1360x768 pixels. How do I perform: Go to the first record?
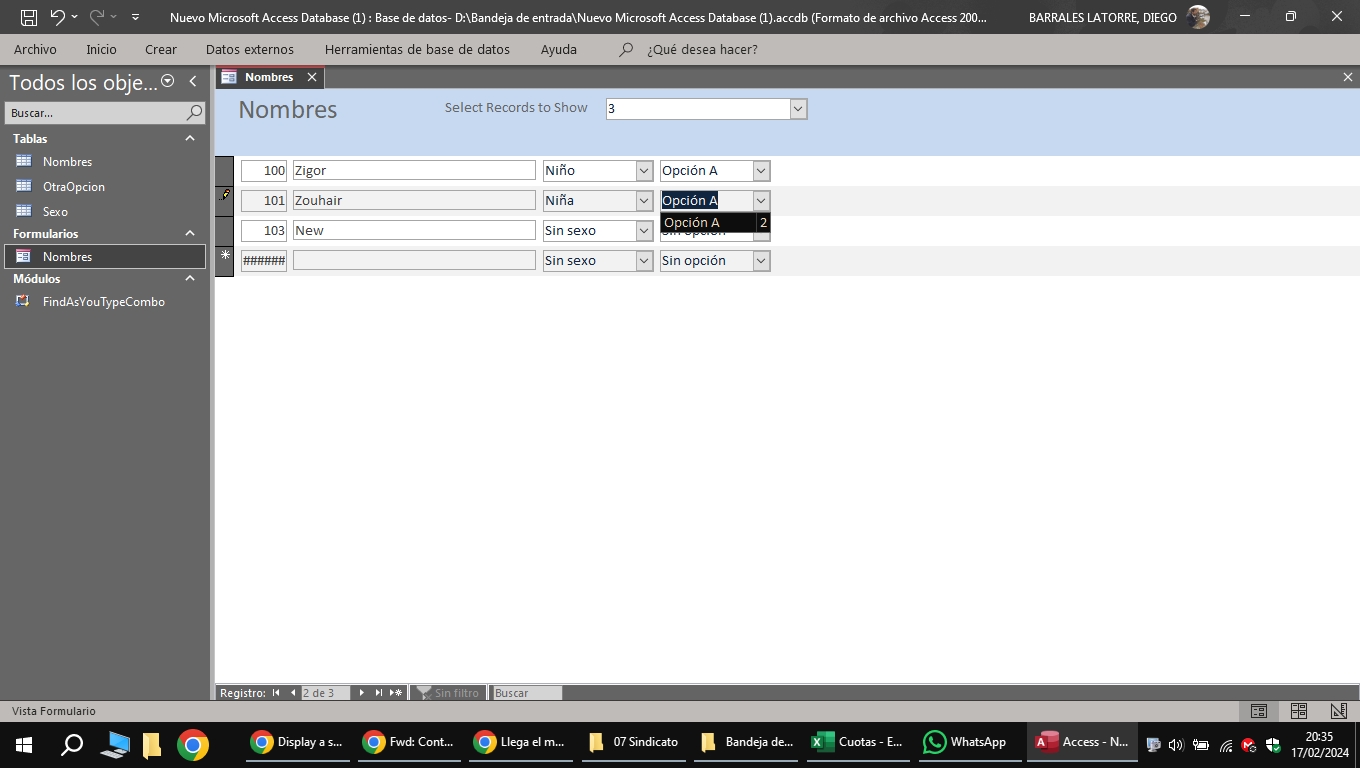[x=276, y=692]
